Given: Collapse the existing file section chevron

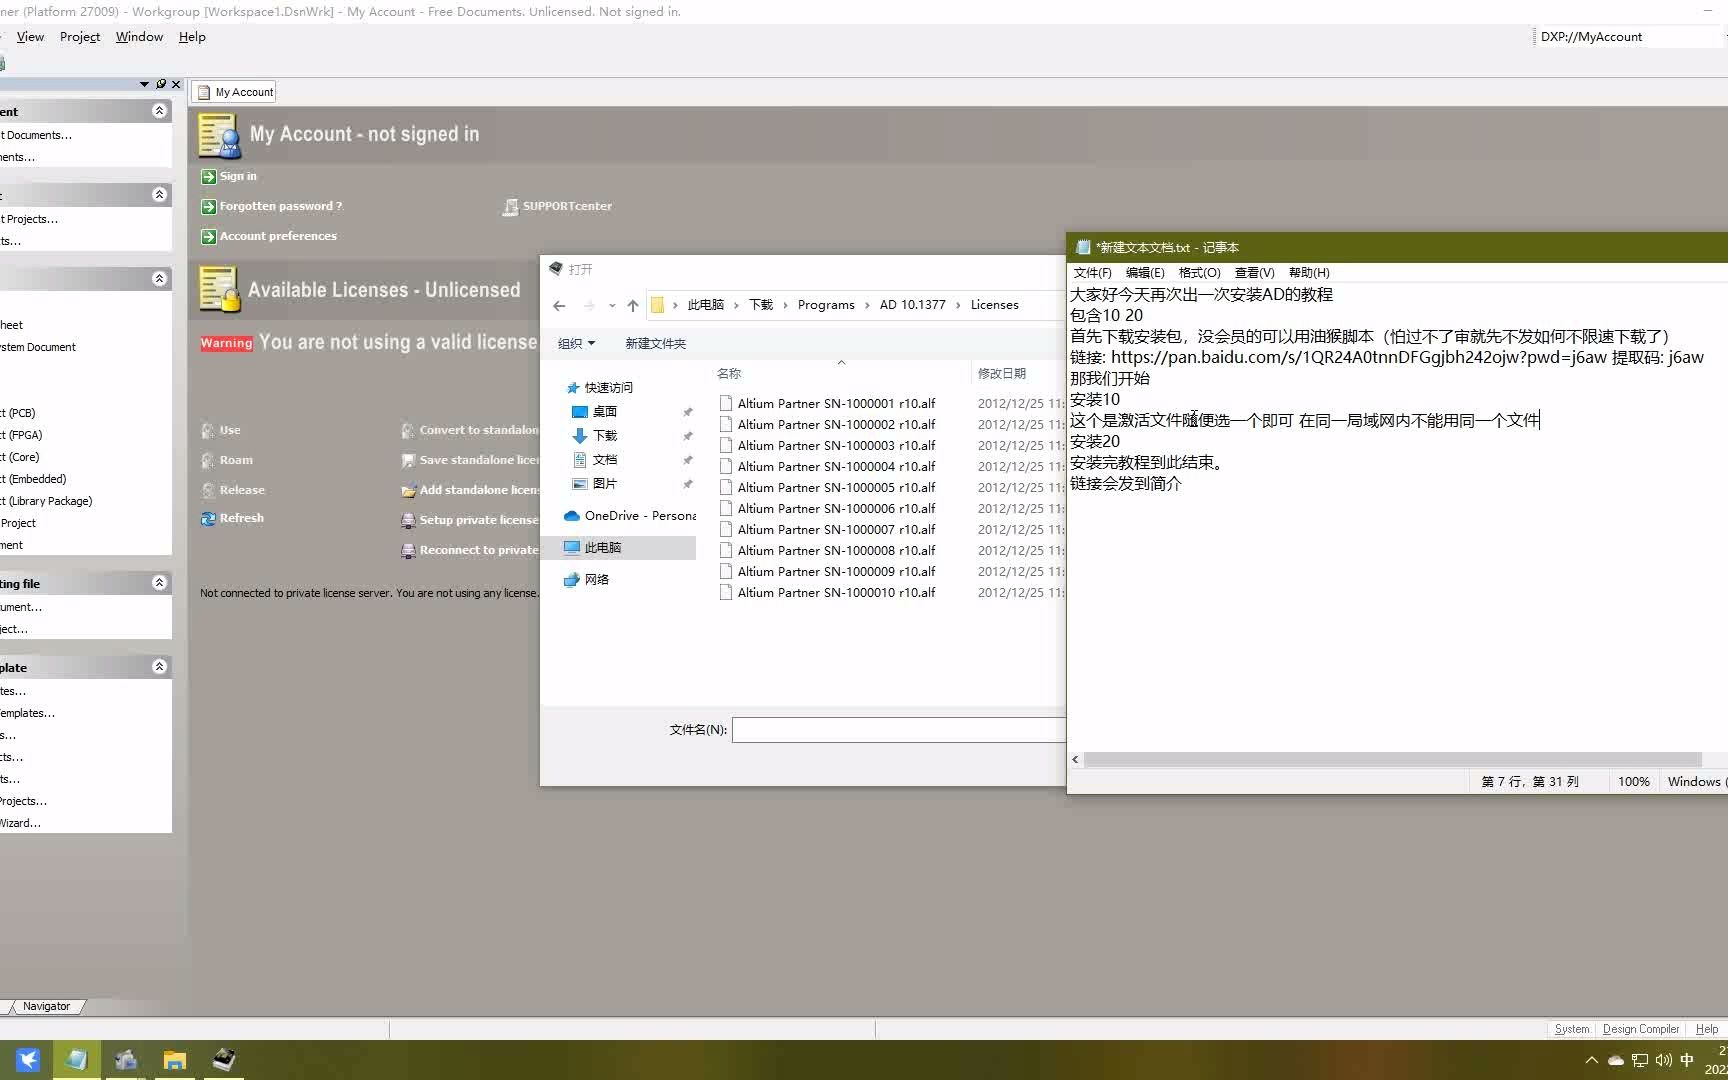Looking at the screenshot, I should (x=159, y=582).
